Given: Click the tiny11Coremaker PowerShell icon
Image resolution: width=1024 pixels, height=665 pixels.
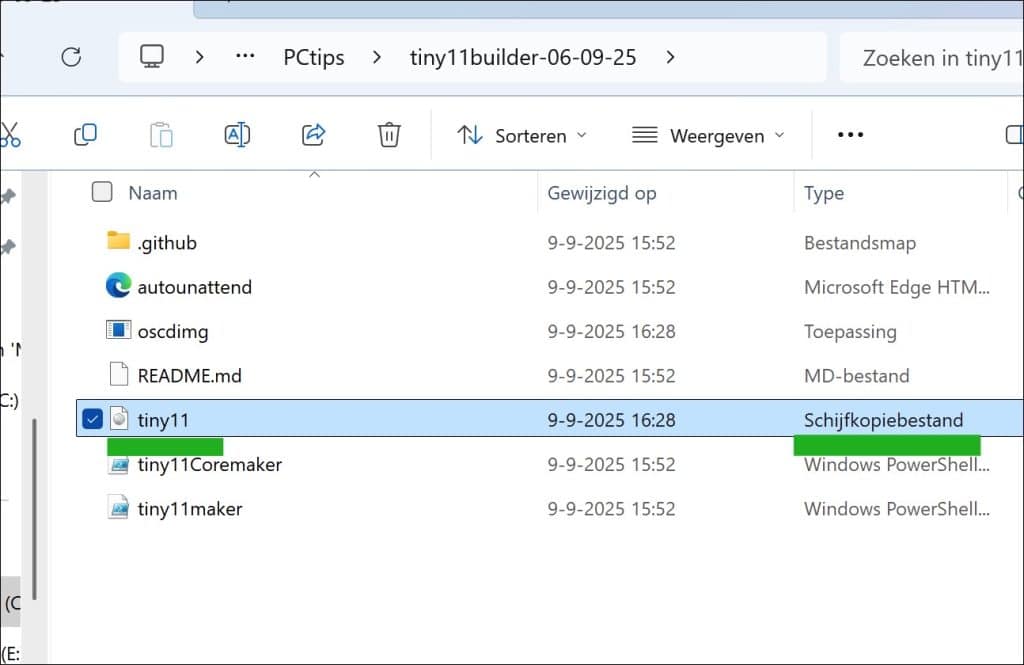Looking at the screenshot, I should click(x=118, y=463).
